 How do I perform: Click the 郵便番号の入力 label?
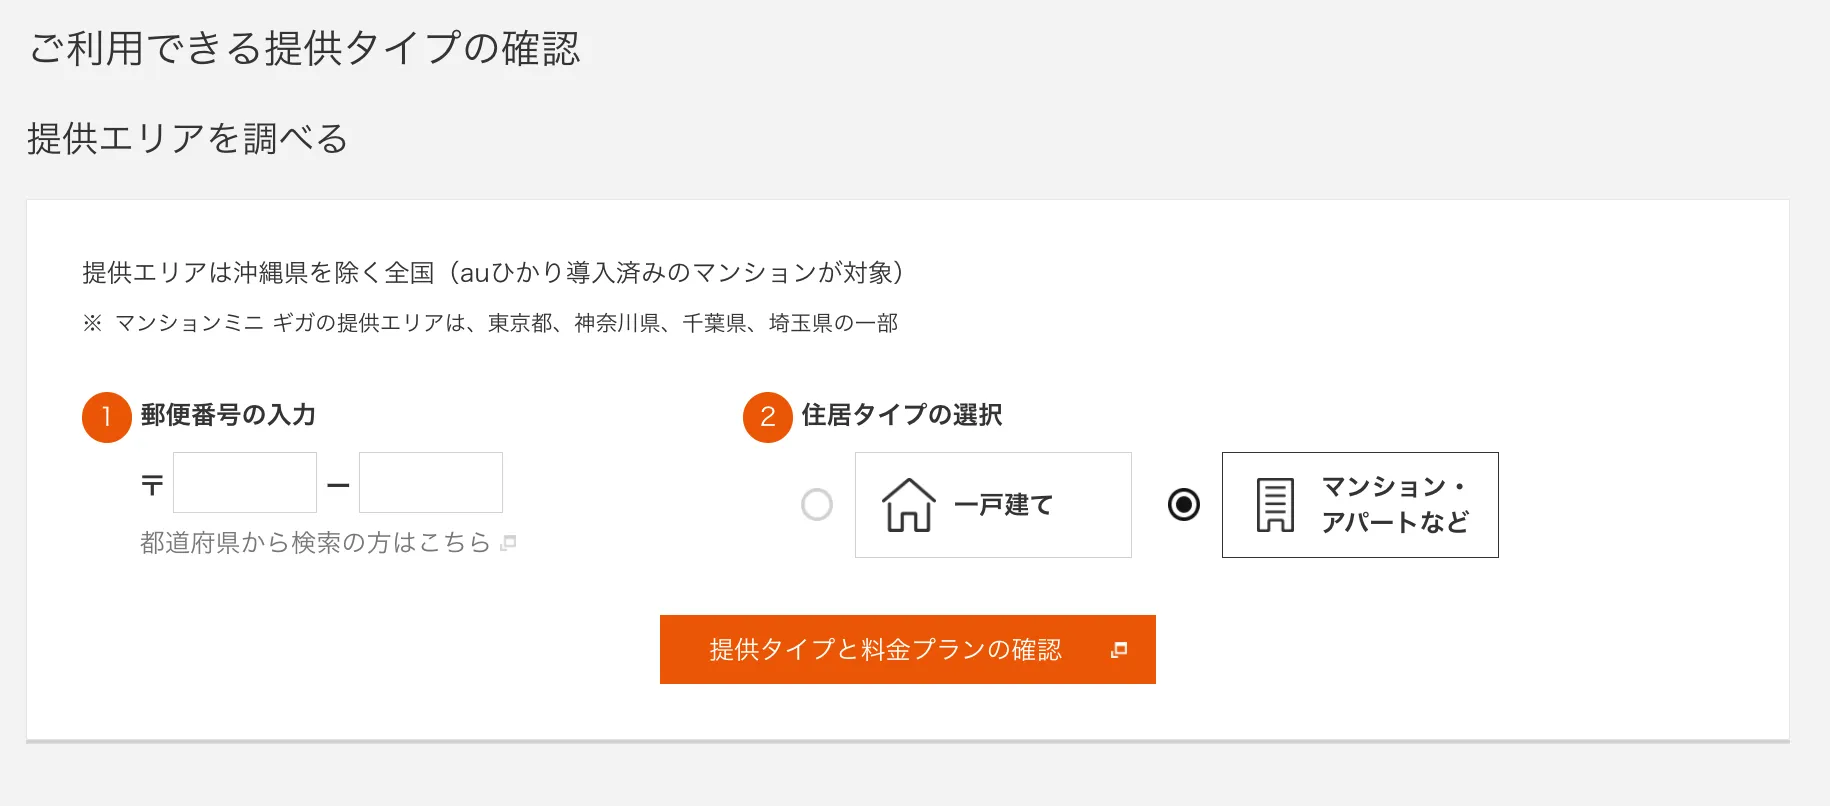(226, 415)
